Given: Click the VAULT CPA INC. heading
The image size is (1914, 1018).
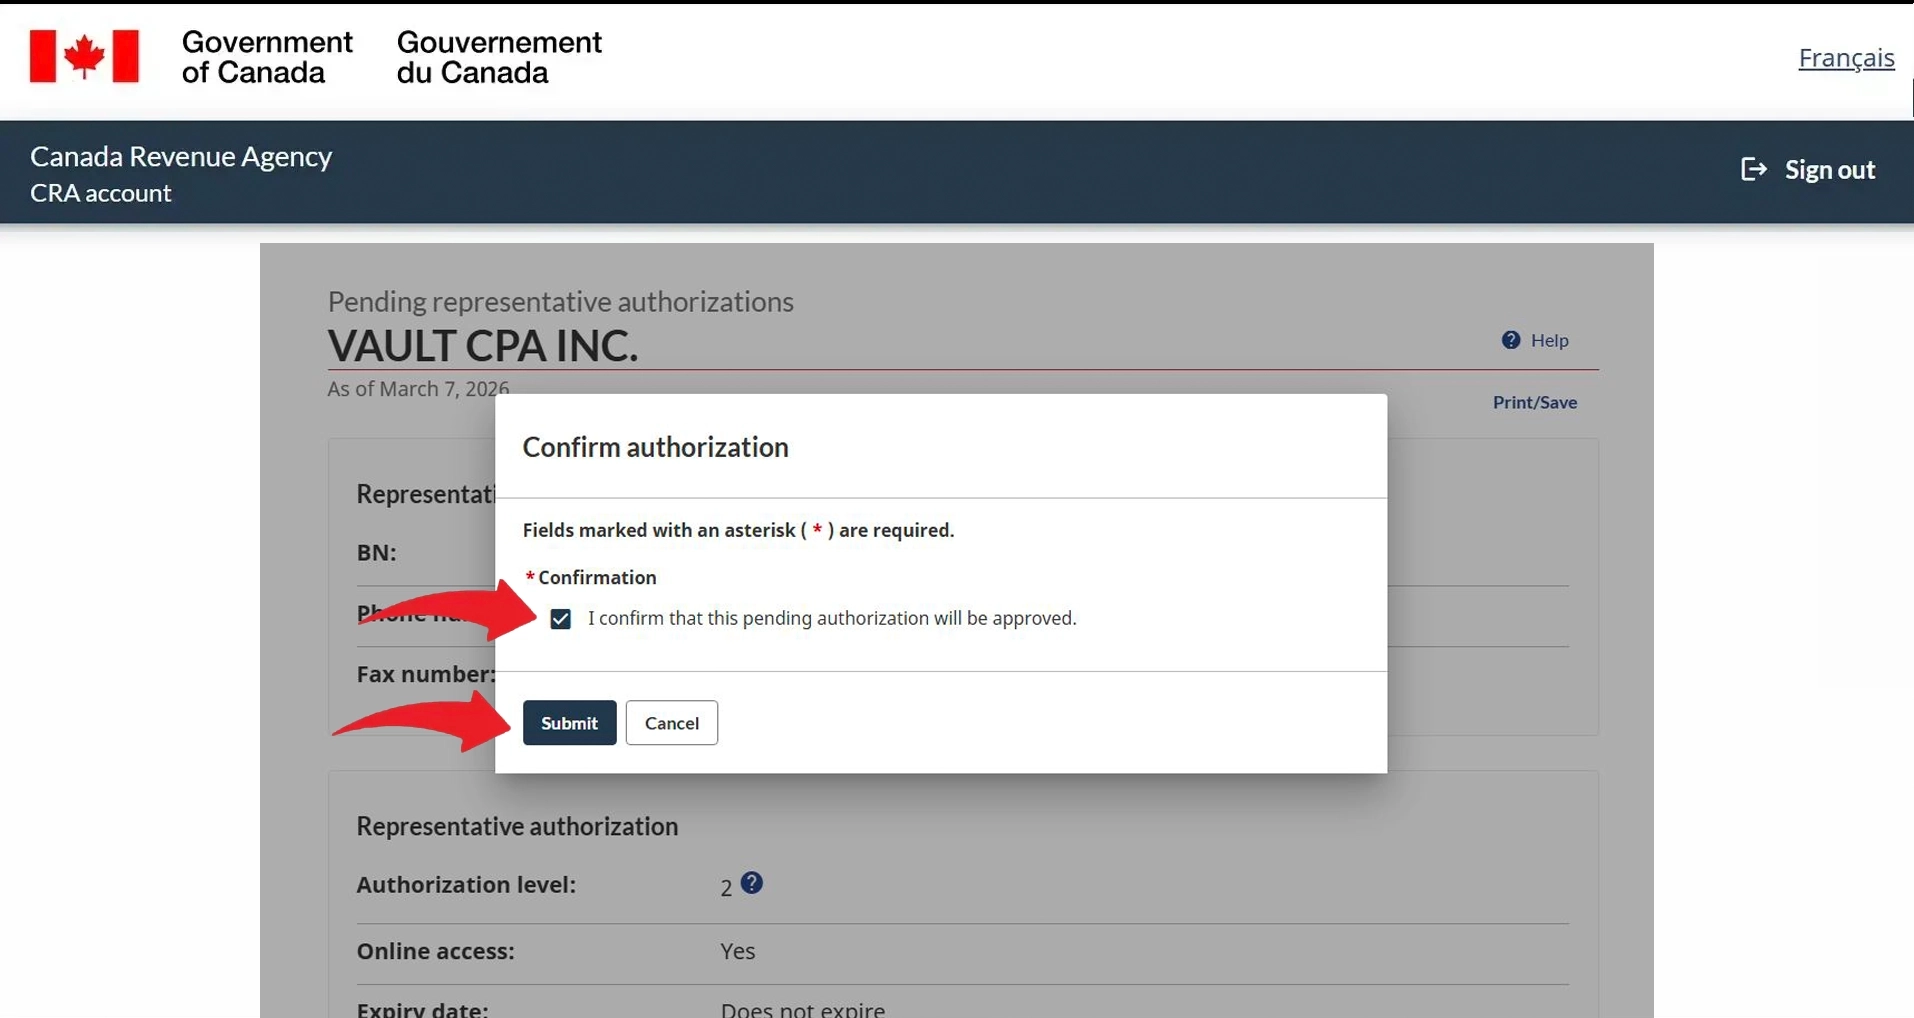Looking at the screenshot, I should (482, 346).
